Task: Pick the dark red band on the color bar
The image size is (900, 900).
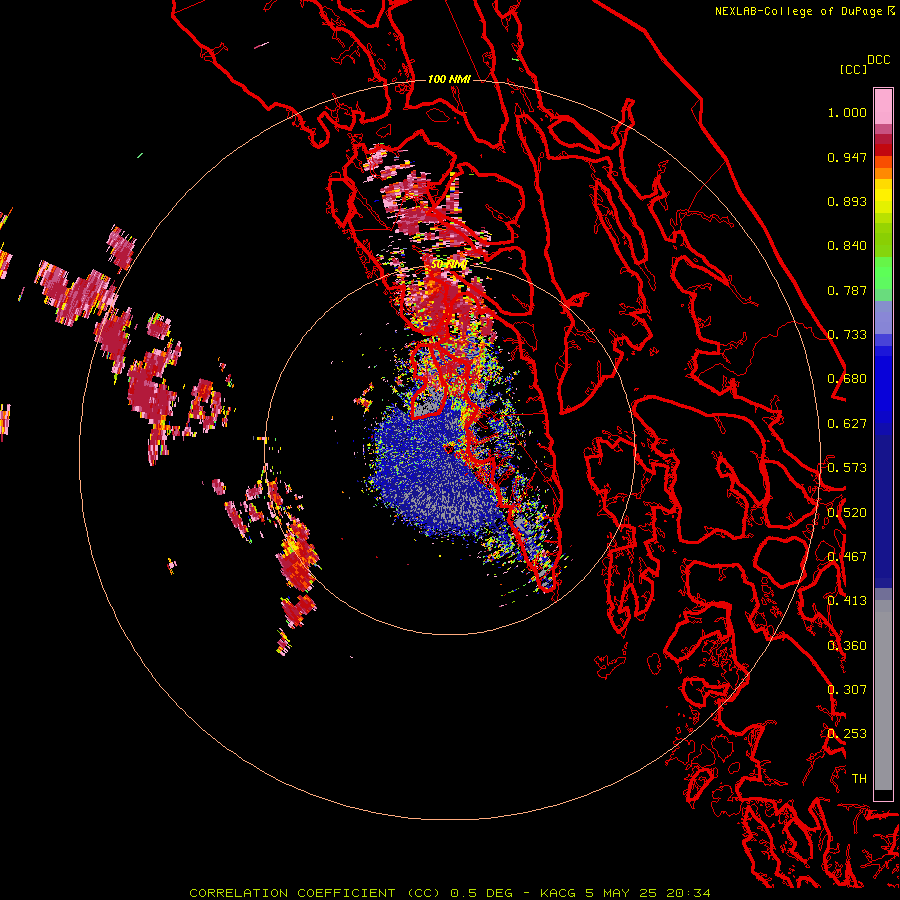Action: (x=883, y=150)
